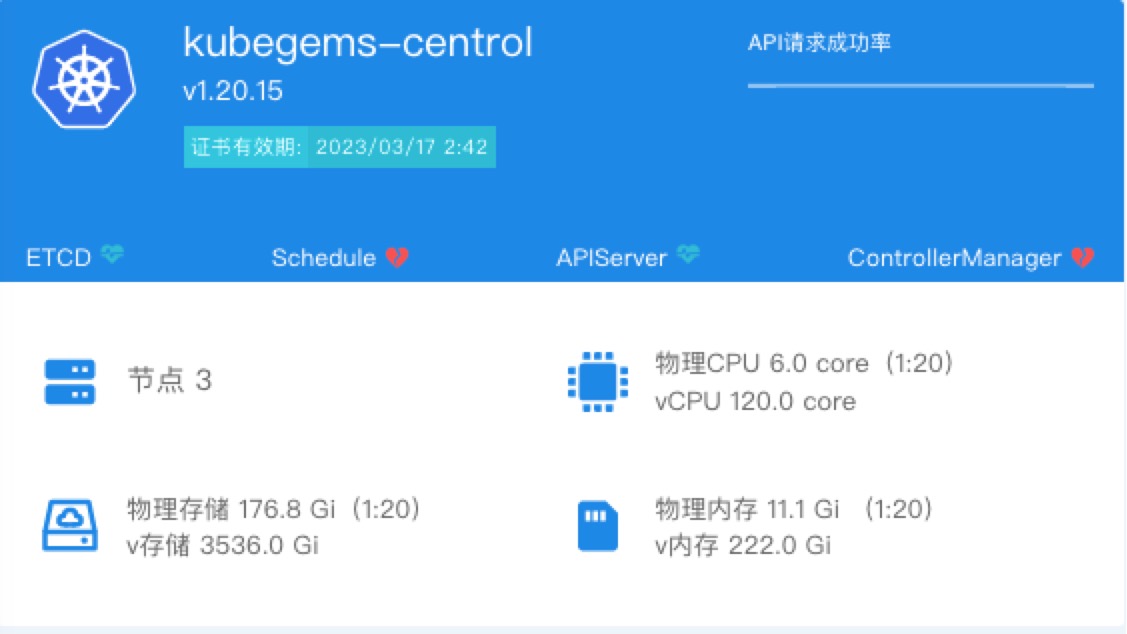Click the v1.20.15 version text
Image resolution: width=1127 pixels, height=634 pixels.
233,91
